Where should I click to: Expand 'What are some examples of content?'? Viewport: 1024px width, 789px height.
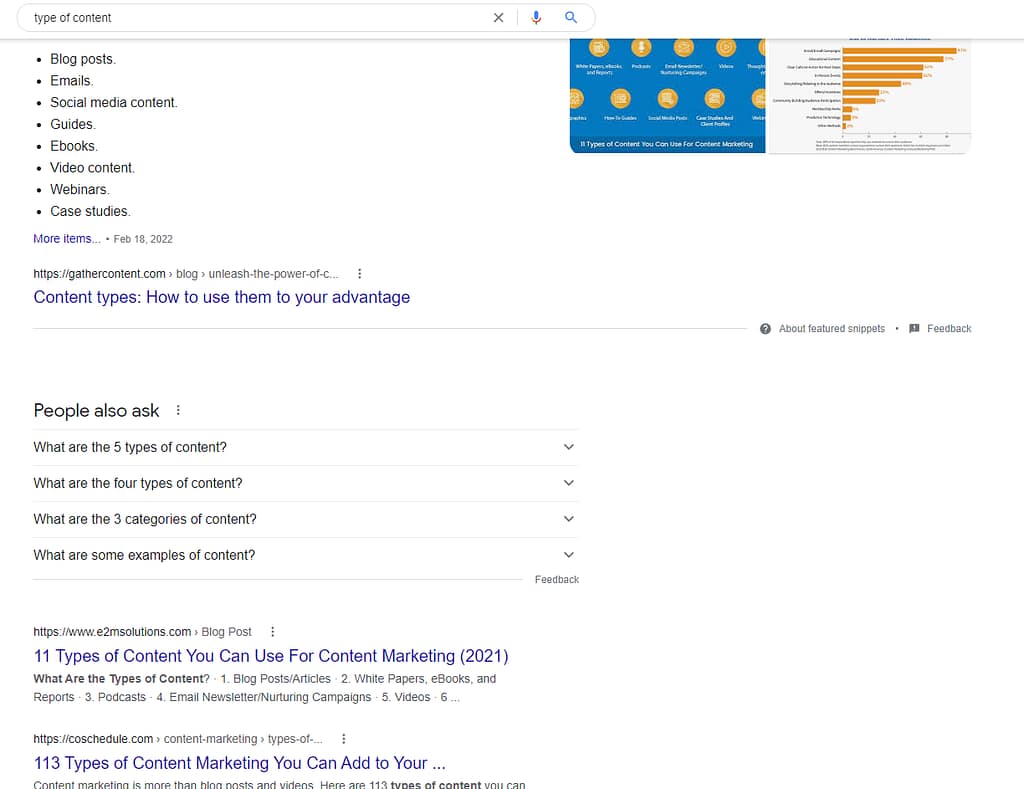[x=305, y=555]
